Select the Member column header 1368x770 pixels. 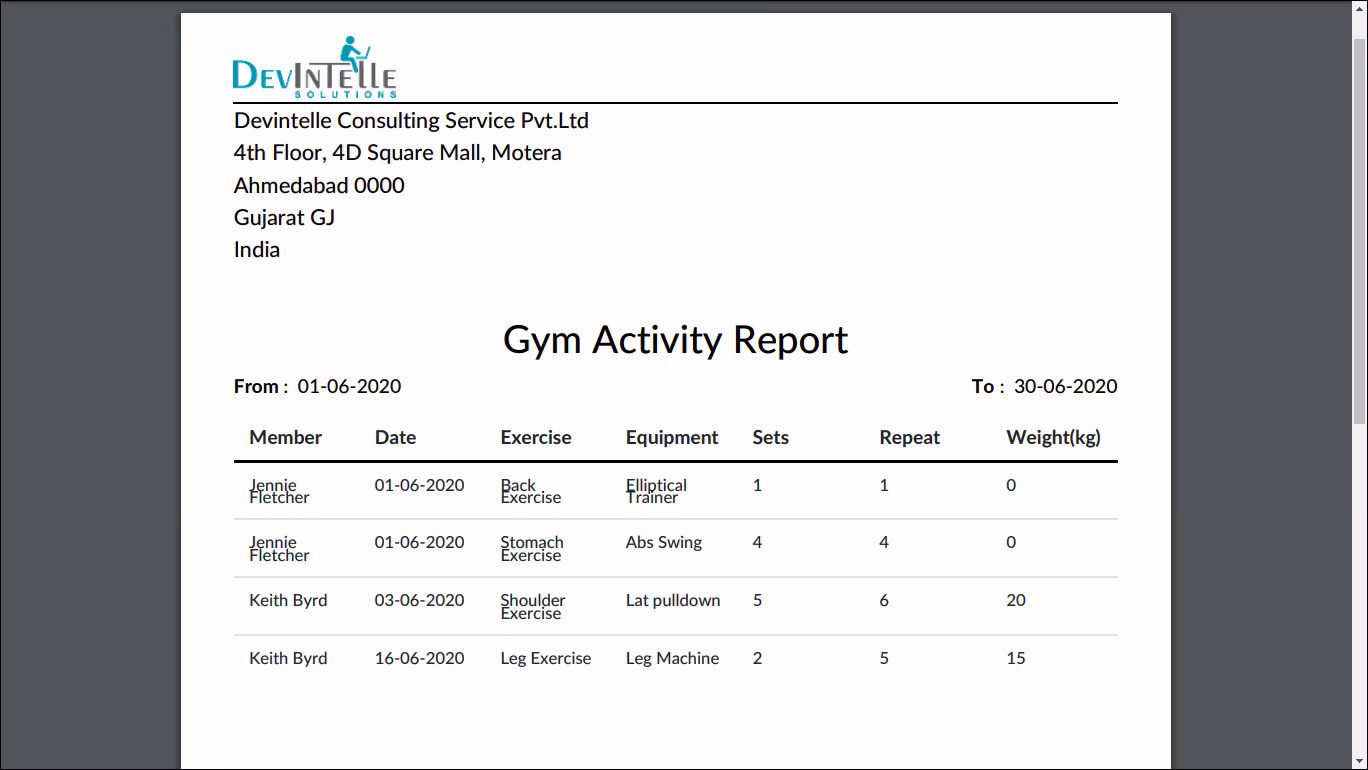pos(286,437)
